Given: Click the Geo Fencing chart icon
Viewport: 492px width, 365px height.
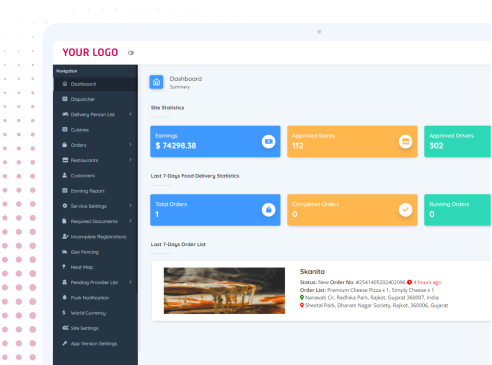Looking at the screenshot, I should (x=65, y=252).
